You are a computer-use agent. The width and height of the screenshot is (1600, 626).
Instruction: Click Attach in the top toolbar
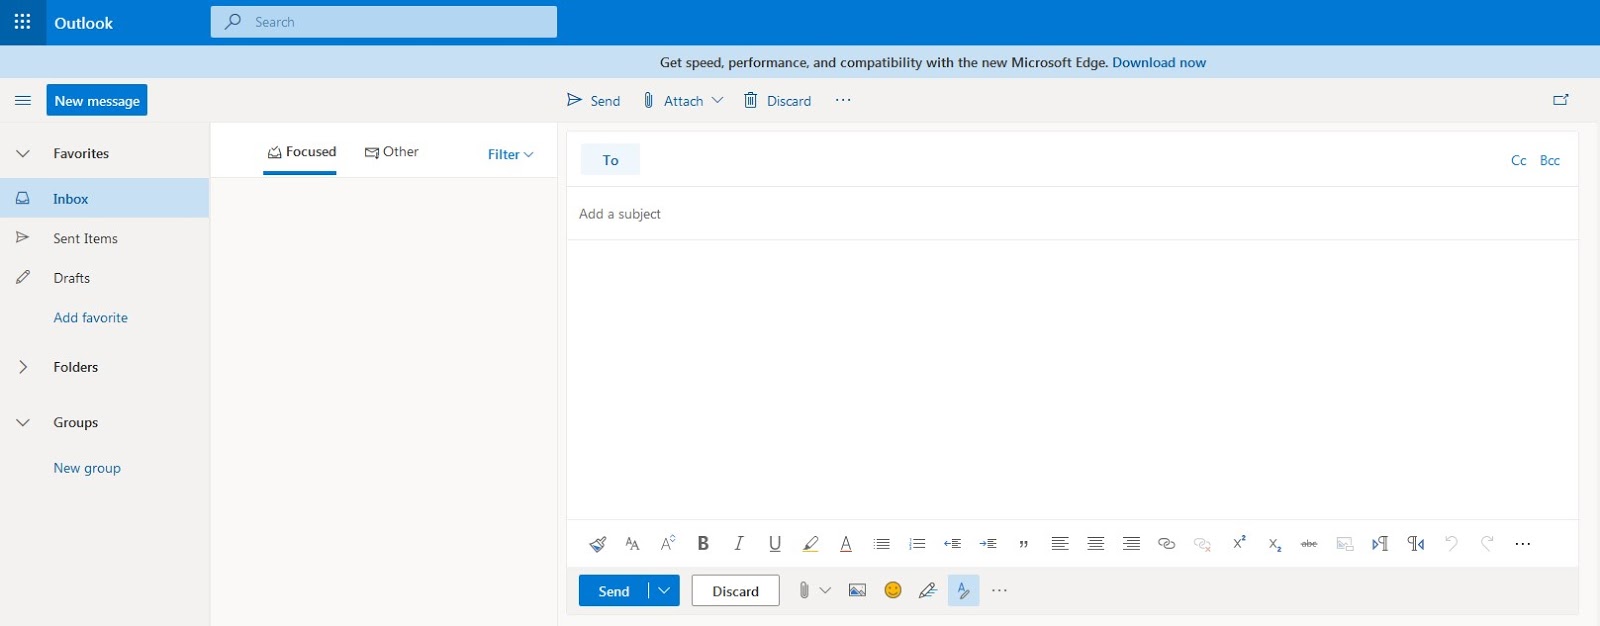point(672,101)
